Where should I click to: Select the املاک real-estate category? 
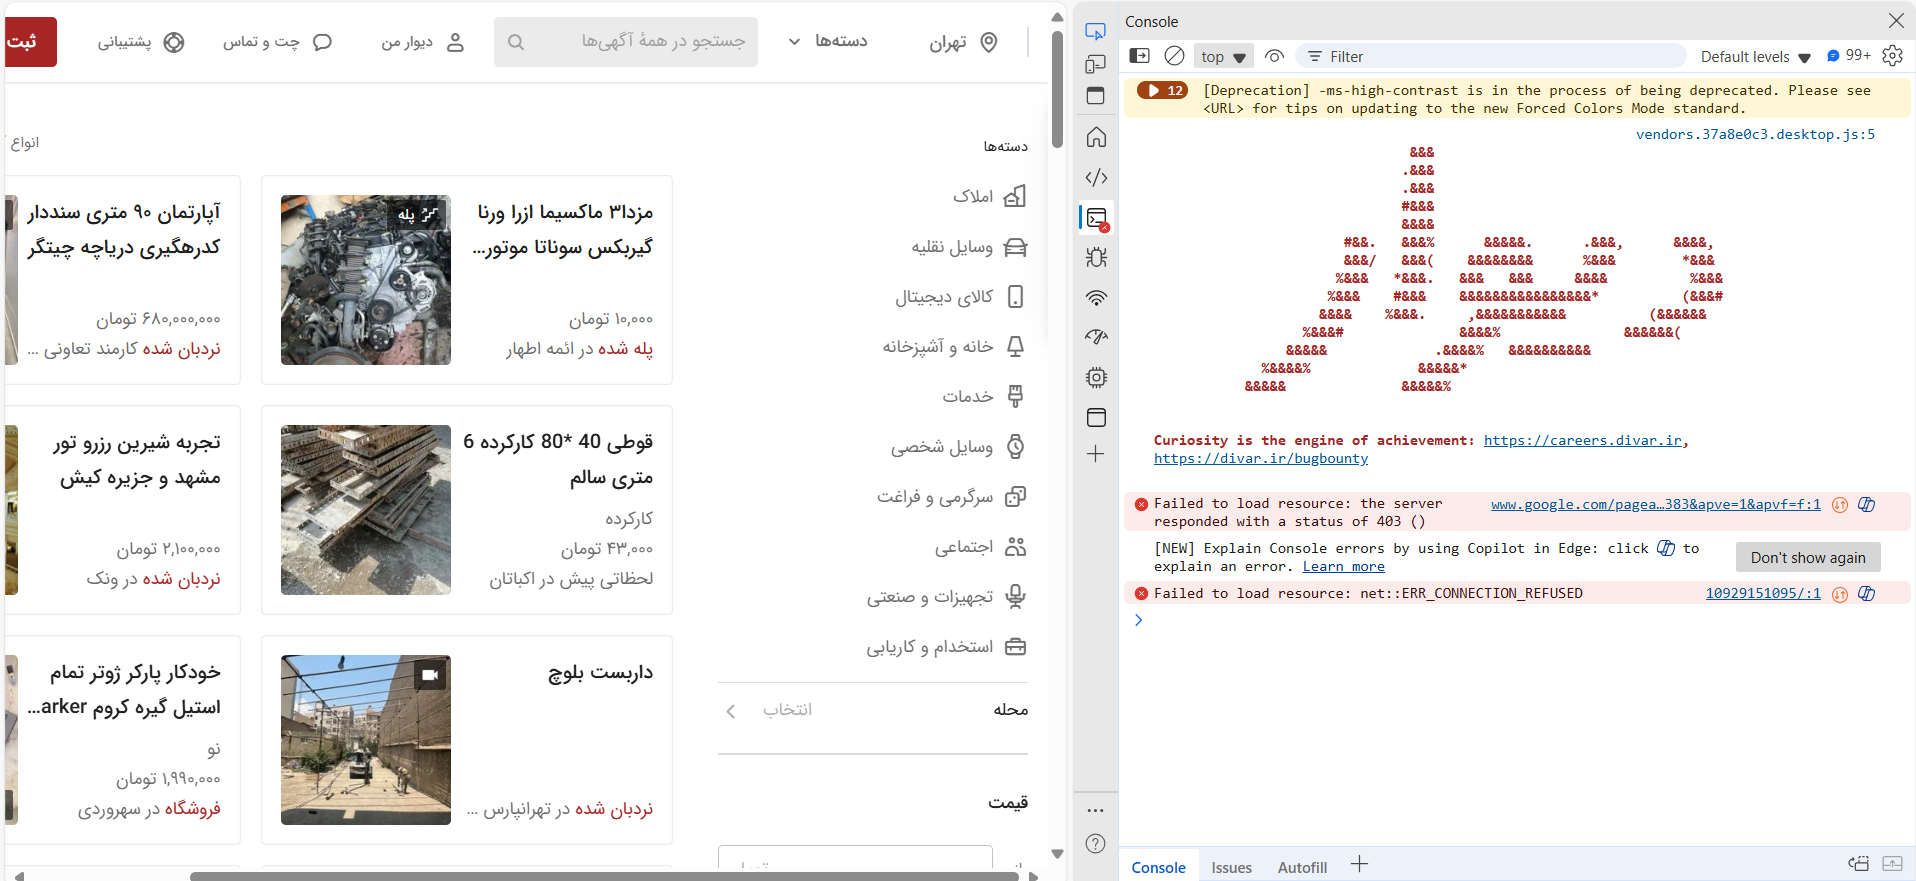[x=989, y=196]
